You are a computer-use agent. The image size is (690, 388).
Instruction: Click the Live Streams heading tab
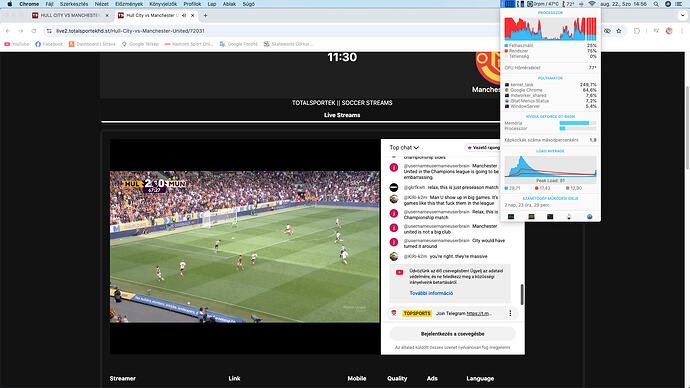342,115
